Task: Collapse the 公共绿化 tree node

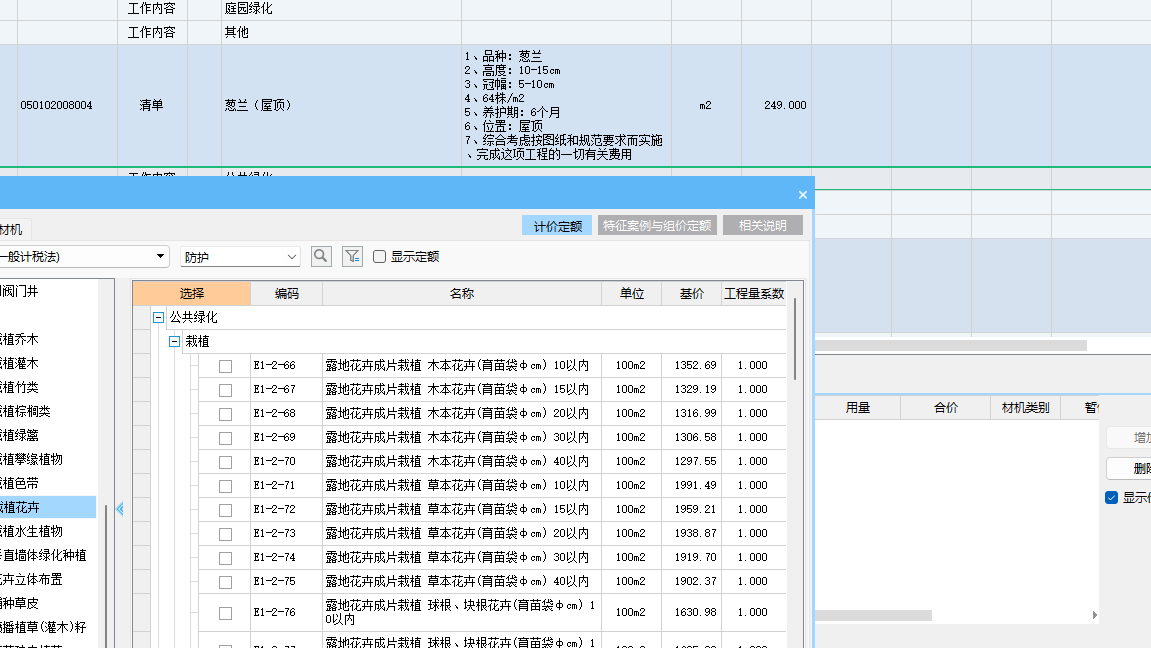Action: click(x=158, y=318)
